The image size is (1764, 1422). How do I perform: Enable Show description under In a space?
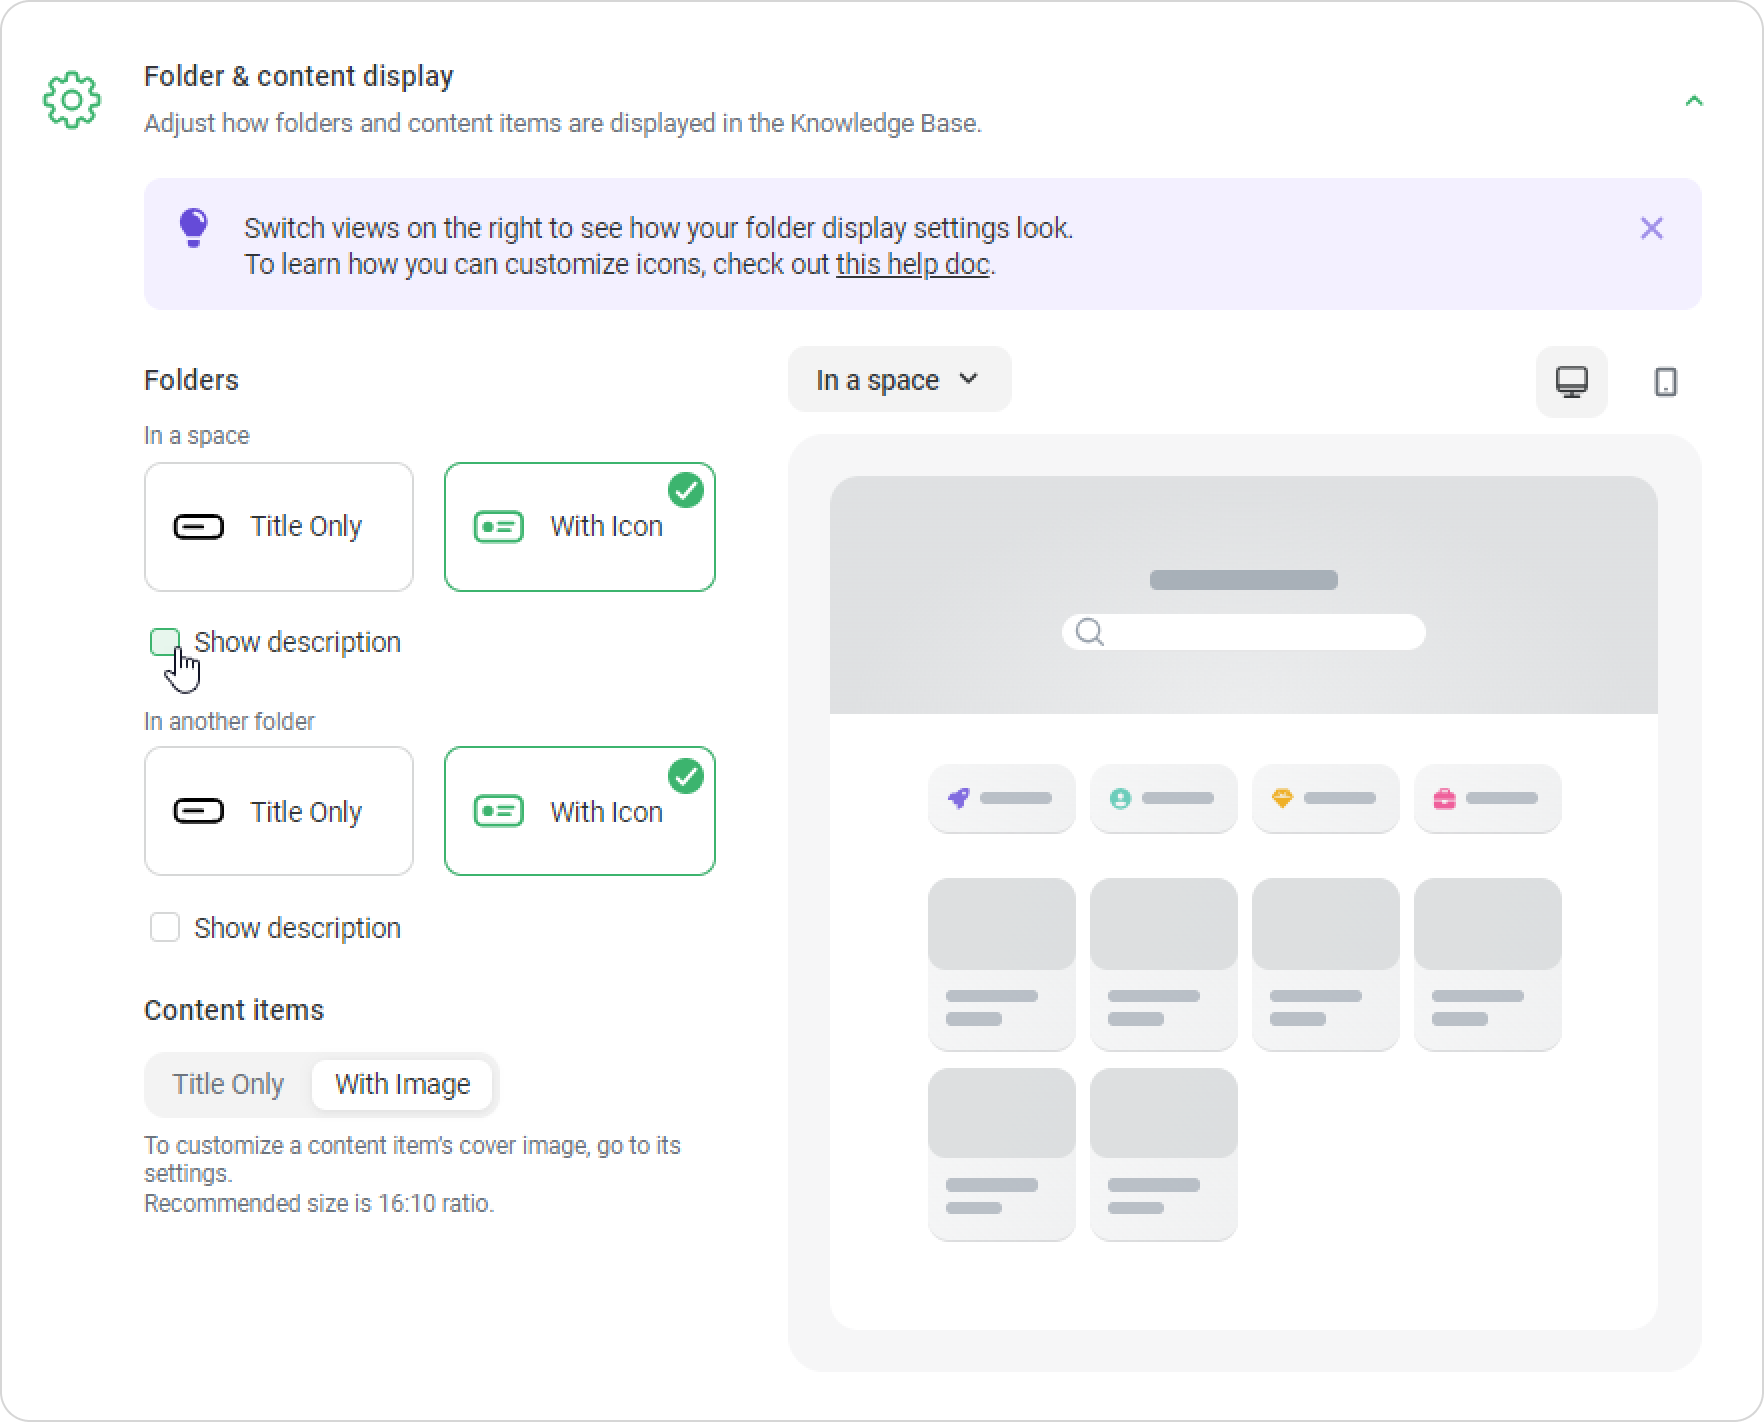(165, 642)
